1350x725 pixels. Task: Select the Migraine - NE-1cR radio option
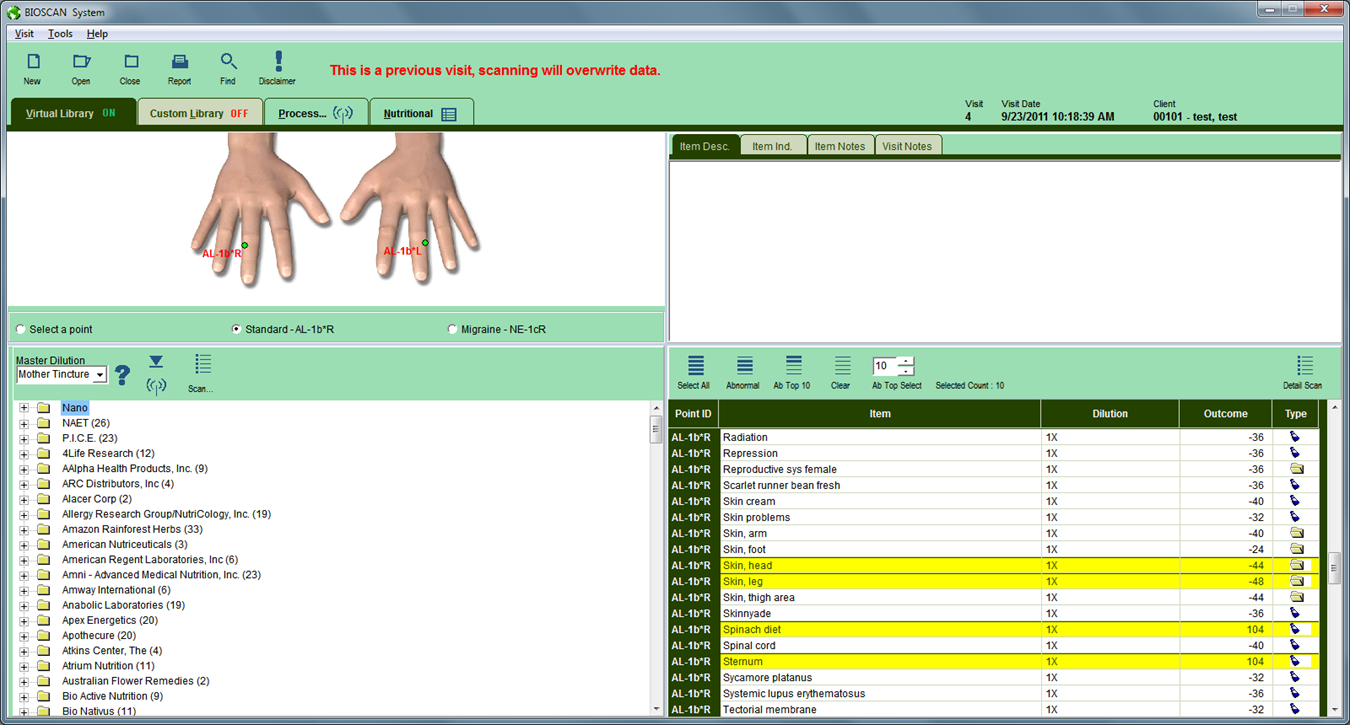(x=453, y=329)
